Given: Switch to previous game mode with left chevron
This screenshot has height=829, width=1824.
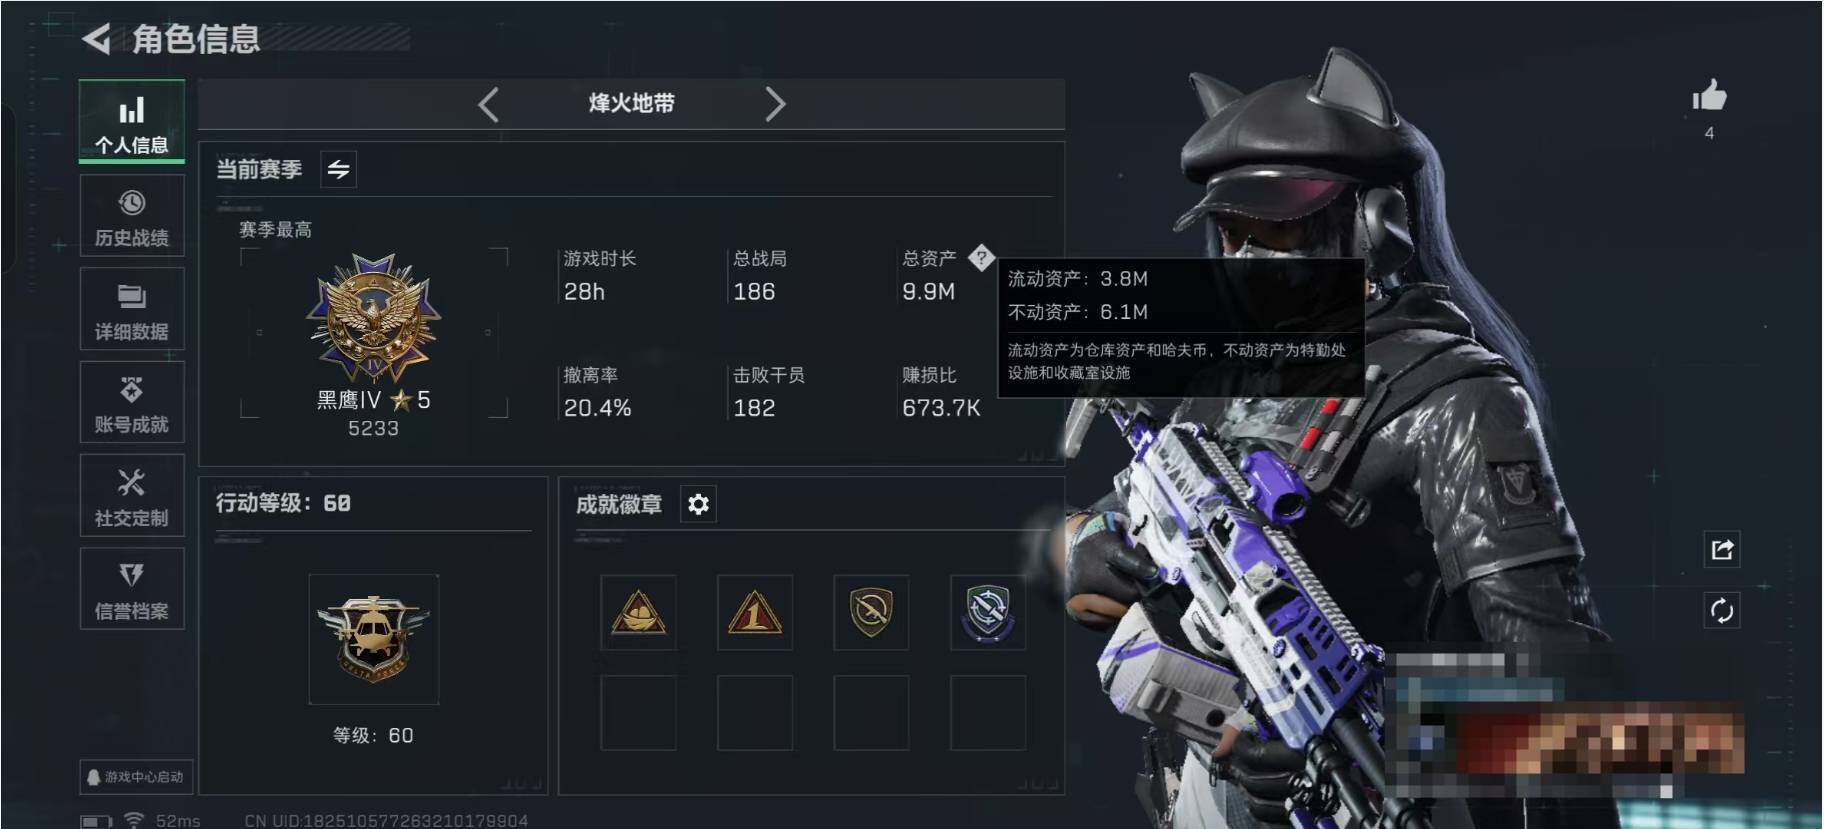Looking at the screenshot, I should [x=488, y=104].
